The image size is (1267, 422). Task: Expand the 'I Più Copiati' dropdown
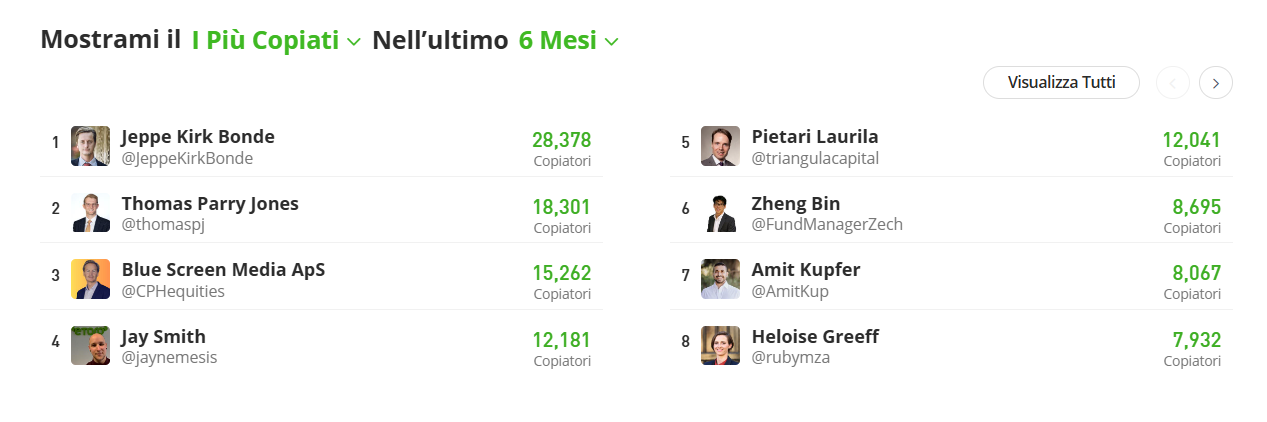(x=276, y=41)
